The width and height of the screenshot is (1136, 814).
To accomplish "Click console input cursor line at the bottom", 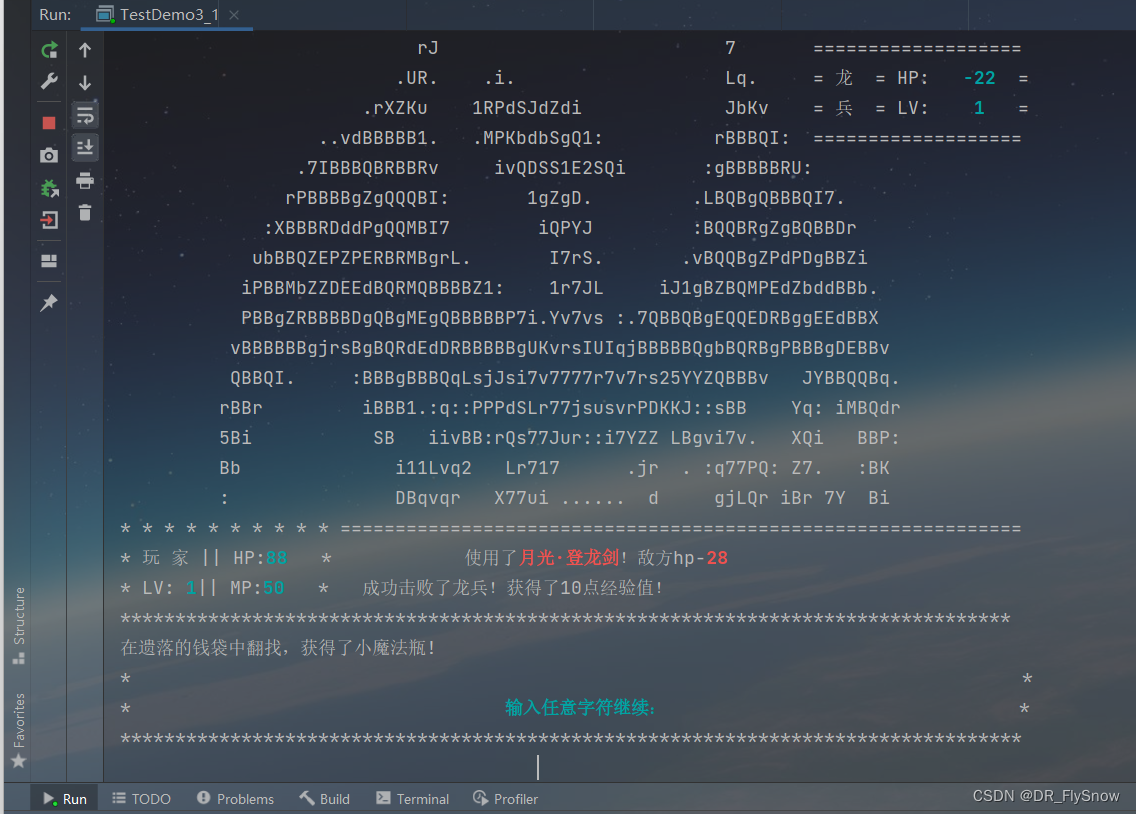I will click(x=538, y=767).
